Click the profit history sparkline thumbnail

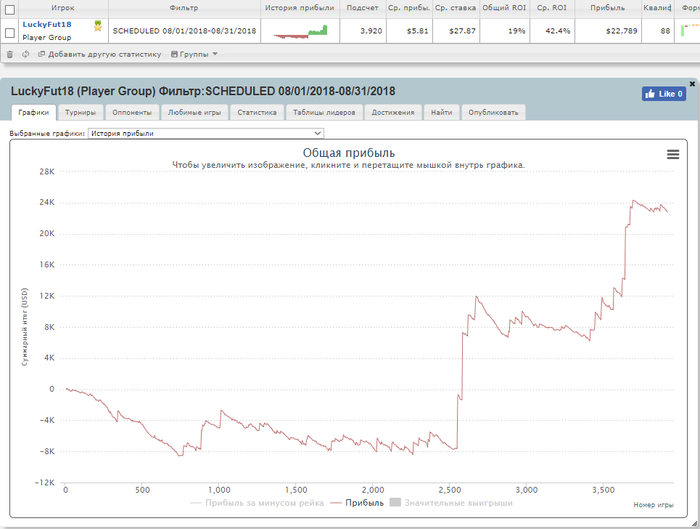click(x=300, y=31)
